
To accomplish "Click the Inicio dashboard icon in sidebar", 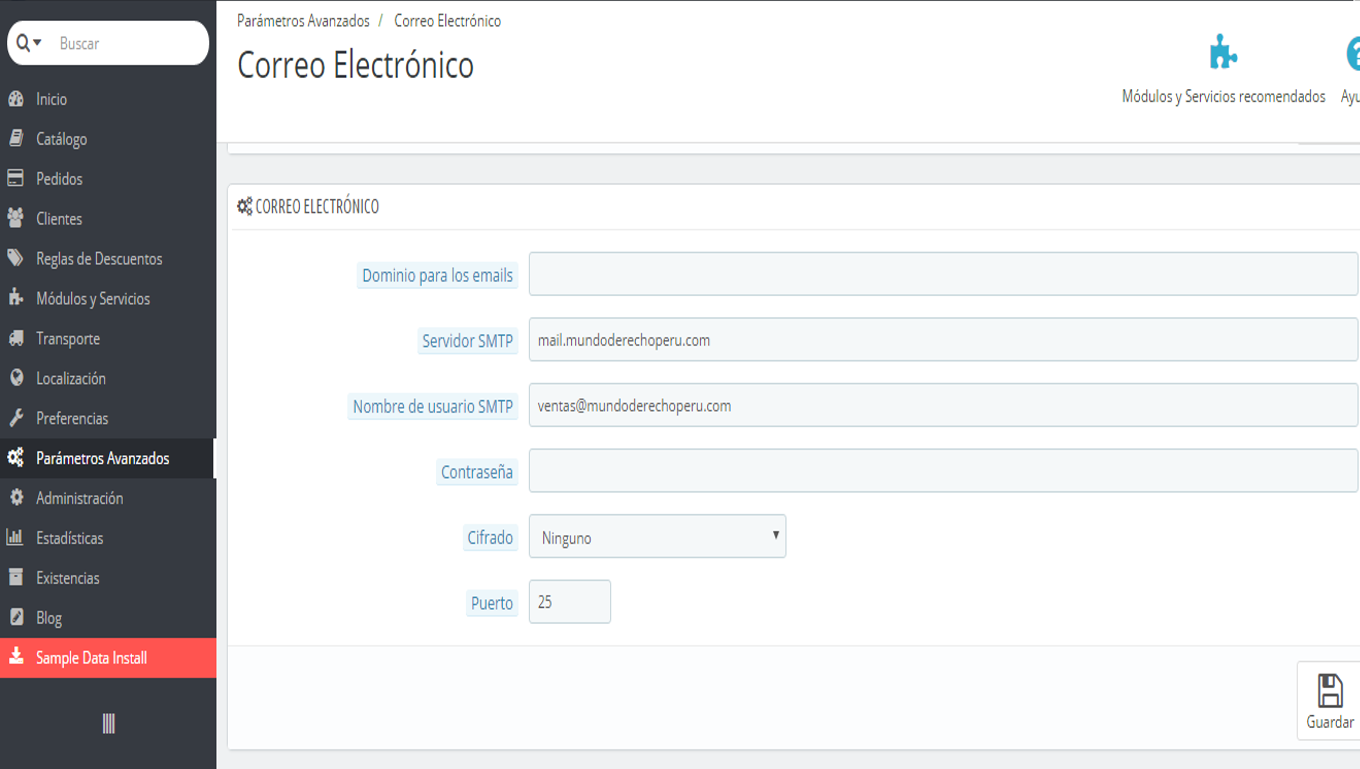I will coord(16,99).
